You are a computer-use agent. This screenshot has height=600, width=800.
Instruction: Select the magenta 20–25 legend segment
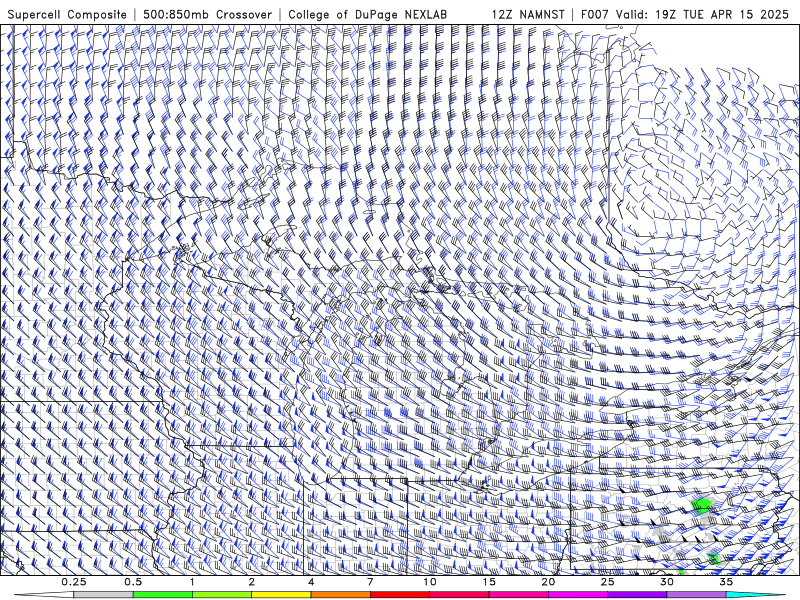(578, 595)
